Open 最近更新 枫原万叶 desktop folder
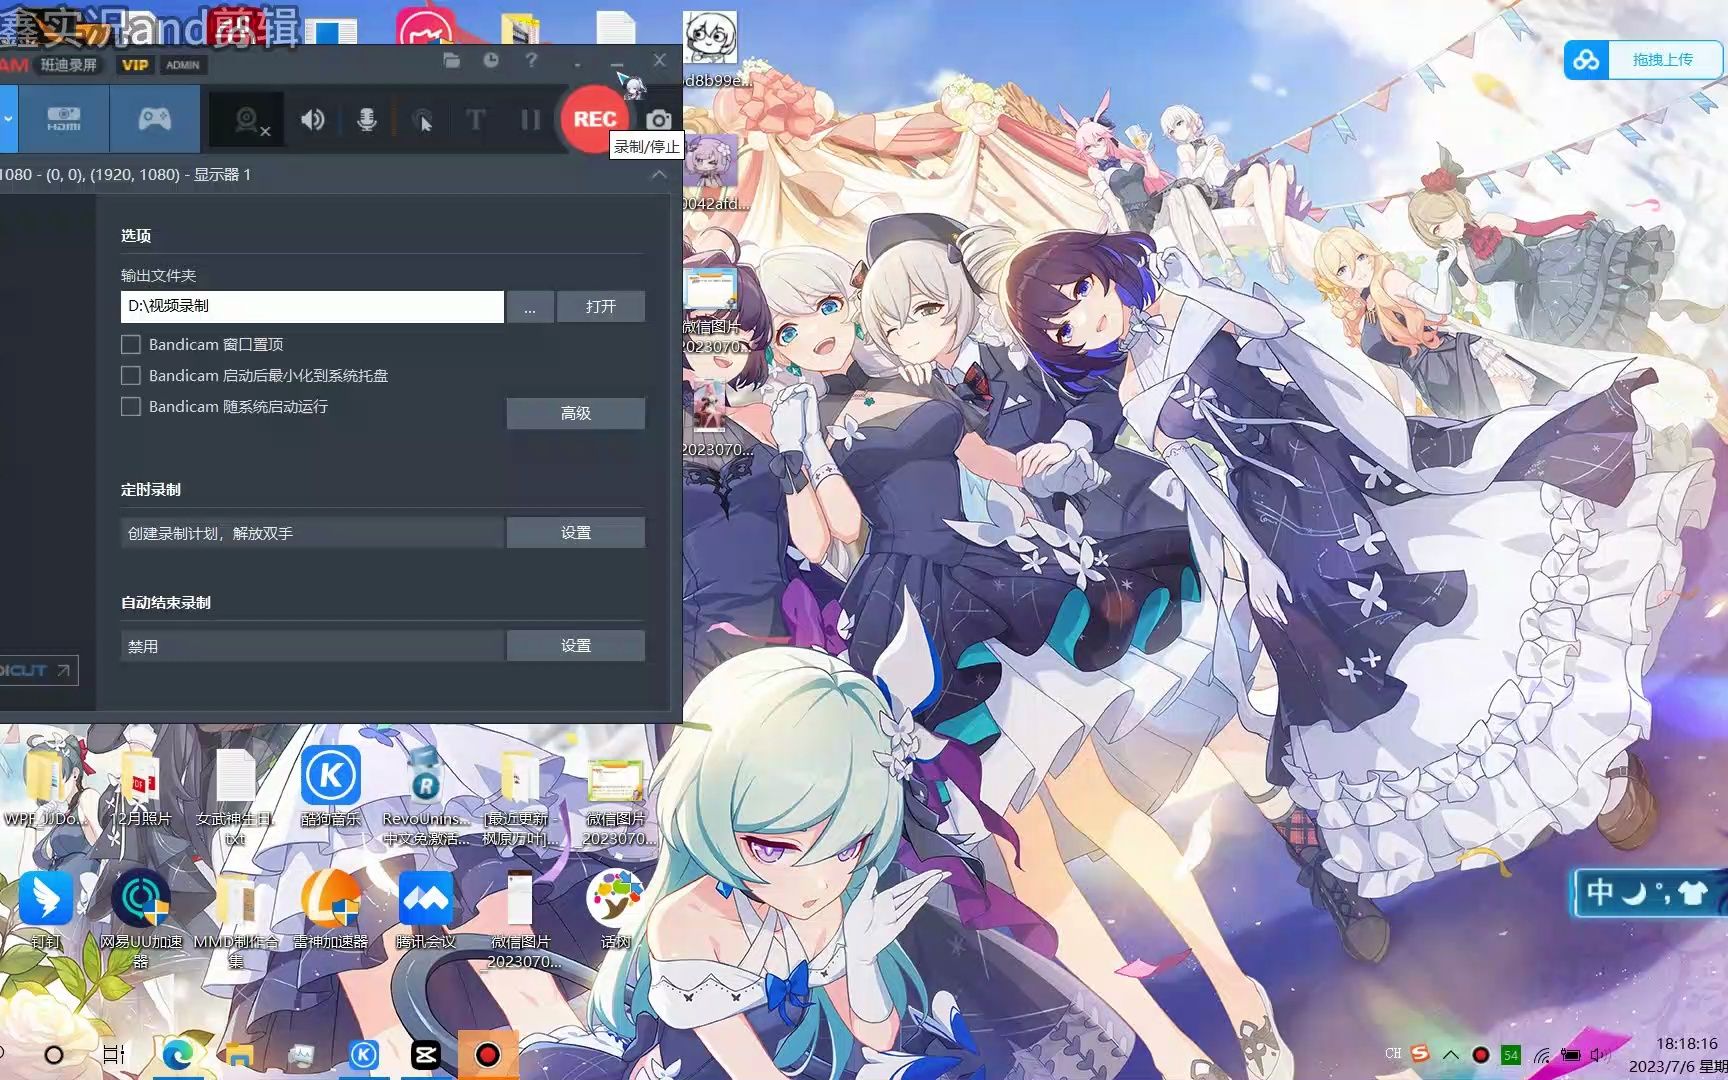Viewport: 1728px width, 1080px height. tap(520, 797)
